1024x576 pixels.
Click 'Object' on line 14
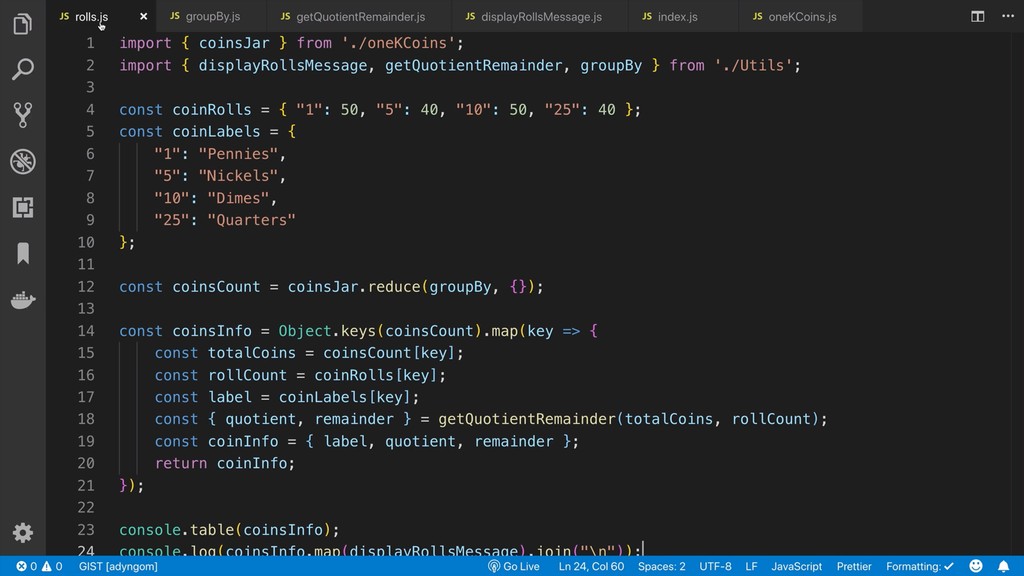(x=305, y=331)
